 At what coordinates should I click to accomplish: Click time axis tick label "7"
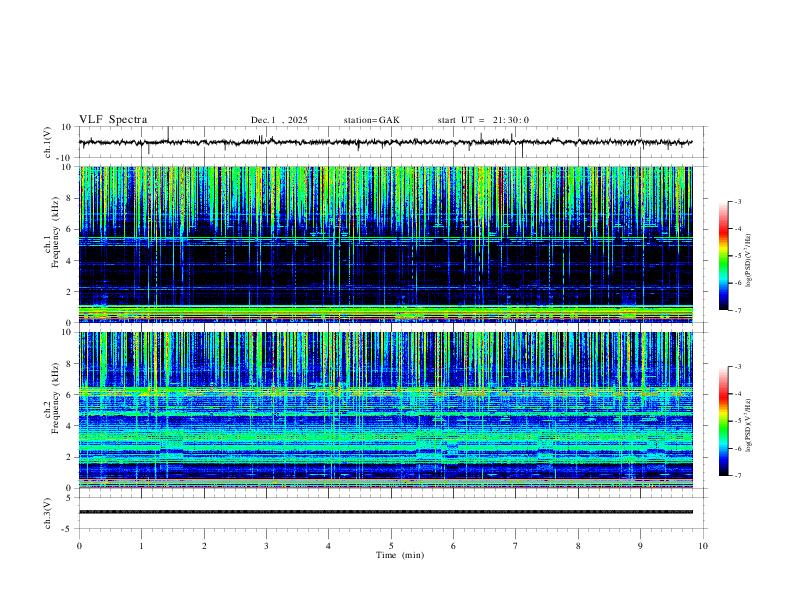(x=516, y=546)
